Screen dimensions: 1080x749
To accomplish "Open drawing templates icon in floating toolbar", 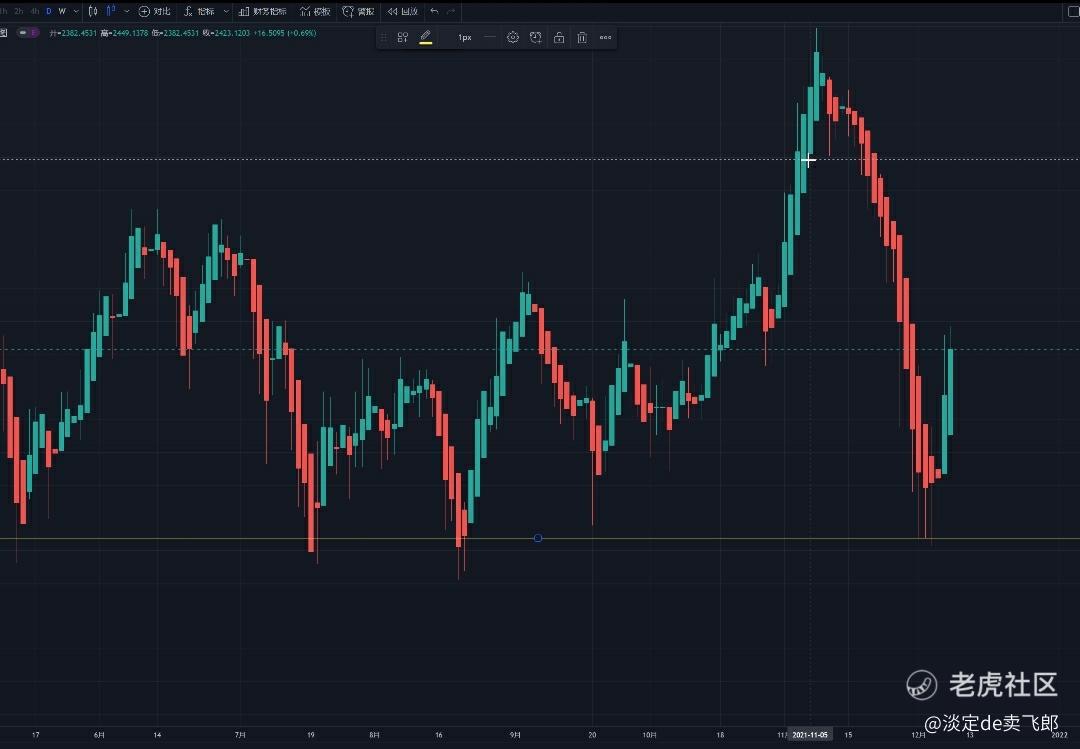I will [403, 38].
